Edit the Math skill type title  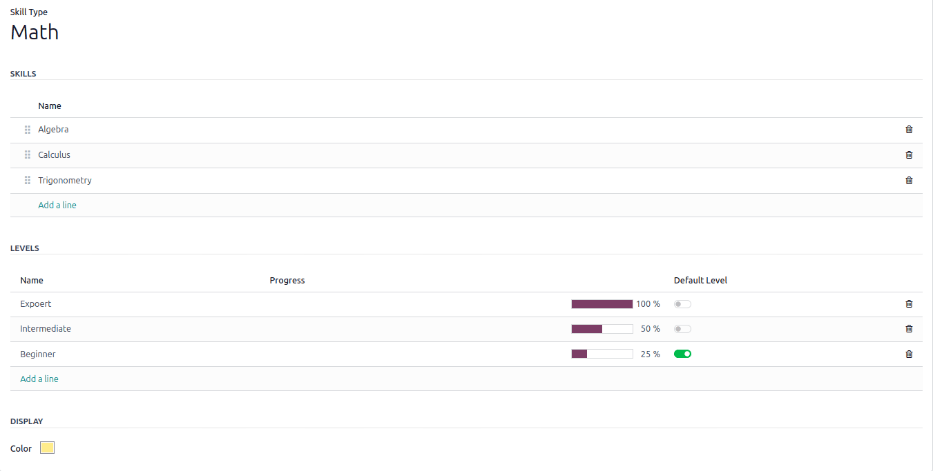[35, 32]
